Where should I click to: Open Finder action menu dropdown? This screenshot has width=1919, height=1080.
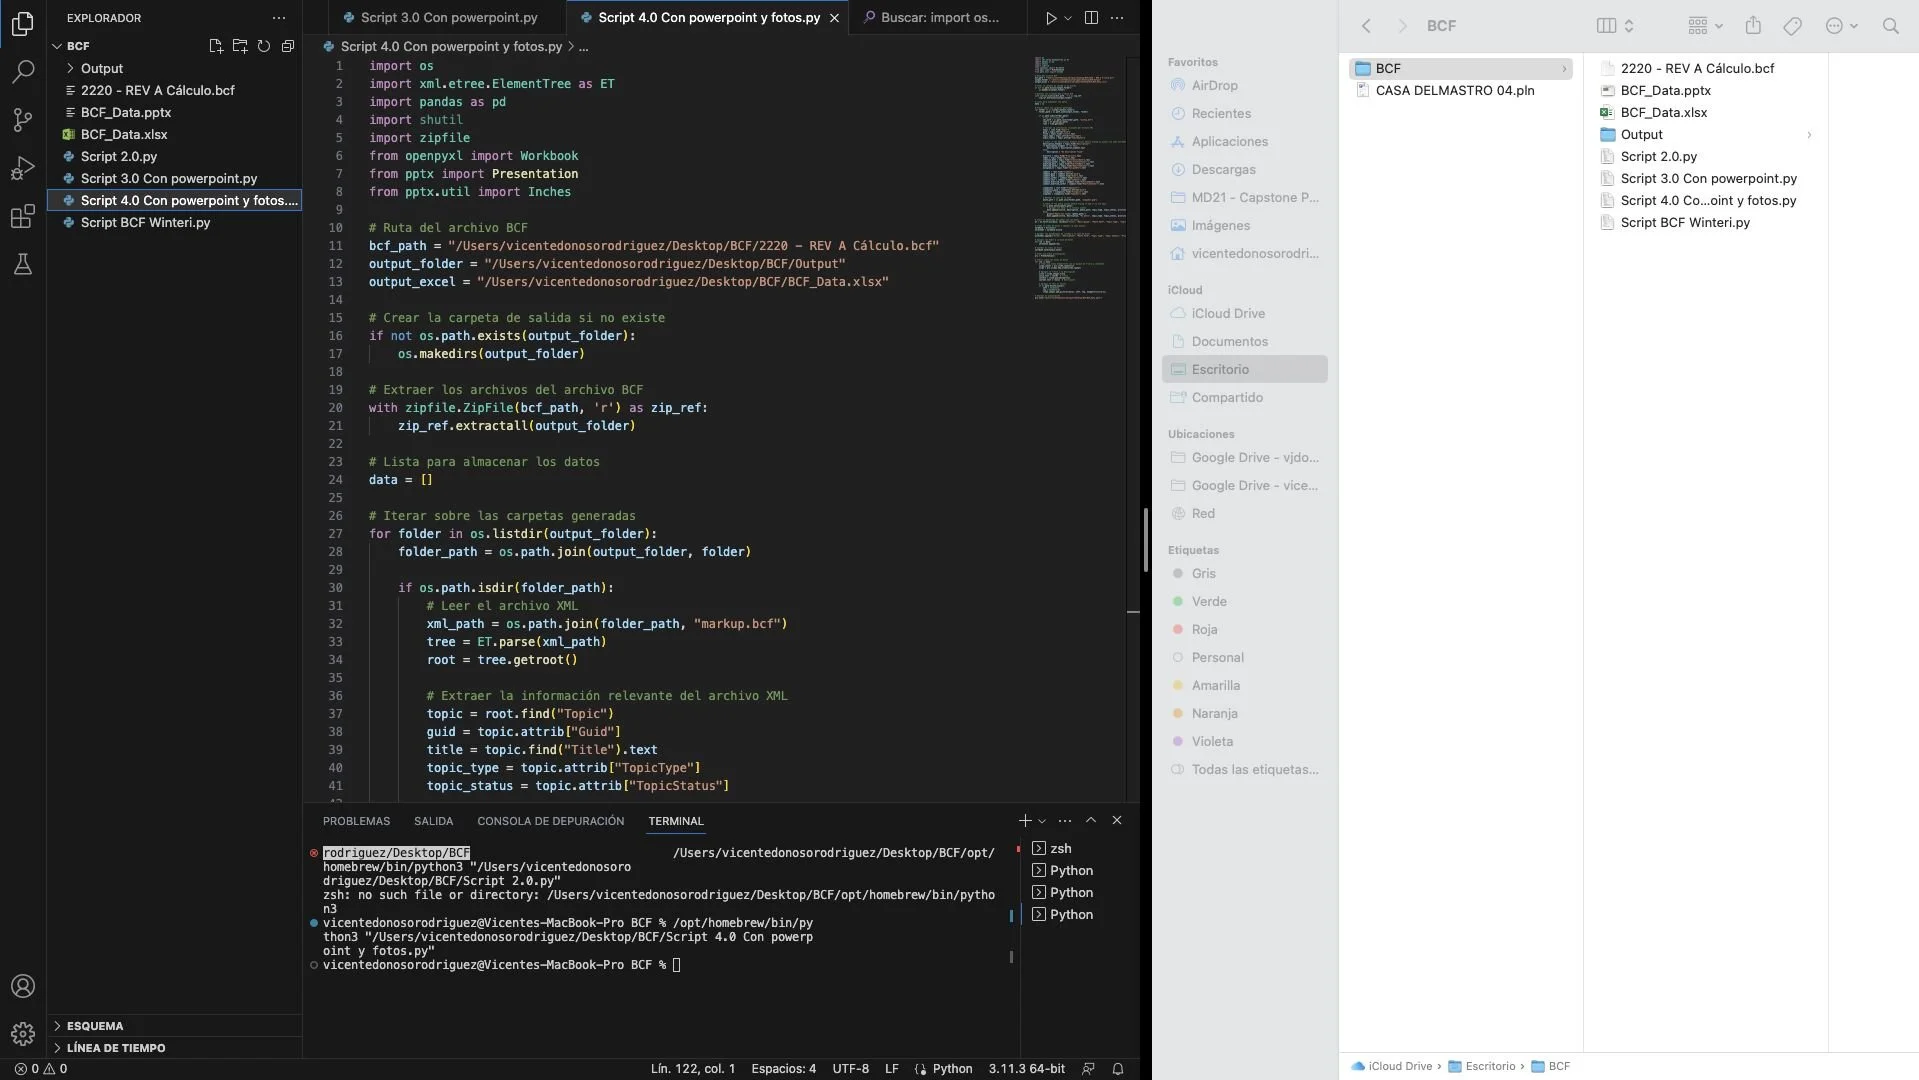1841,26
